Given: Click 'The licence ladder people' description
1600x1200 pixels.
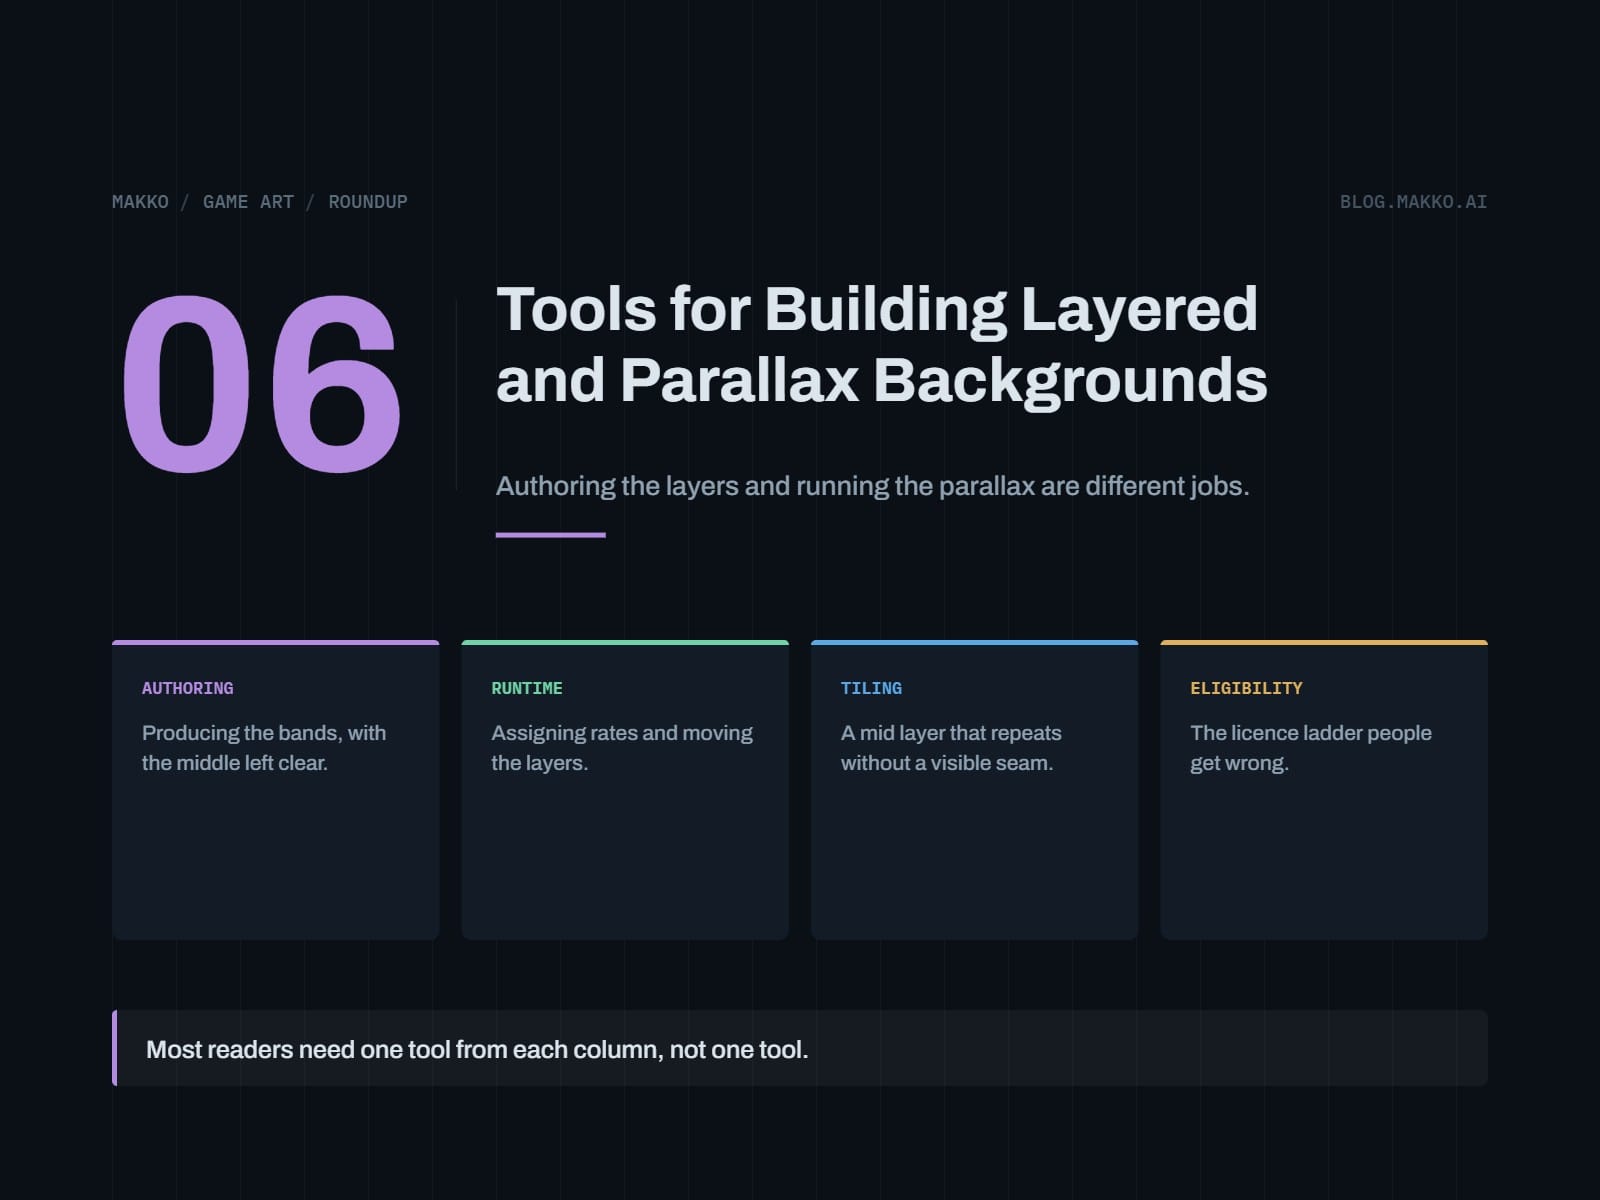Looking at the screenshot, I should pyautogui.click(x=1311, y=748).
